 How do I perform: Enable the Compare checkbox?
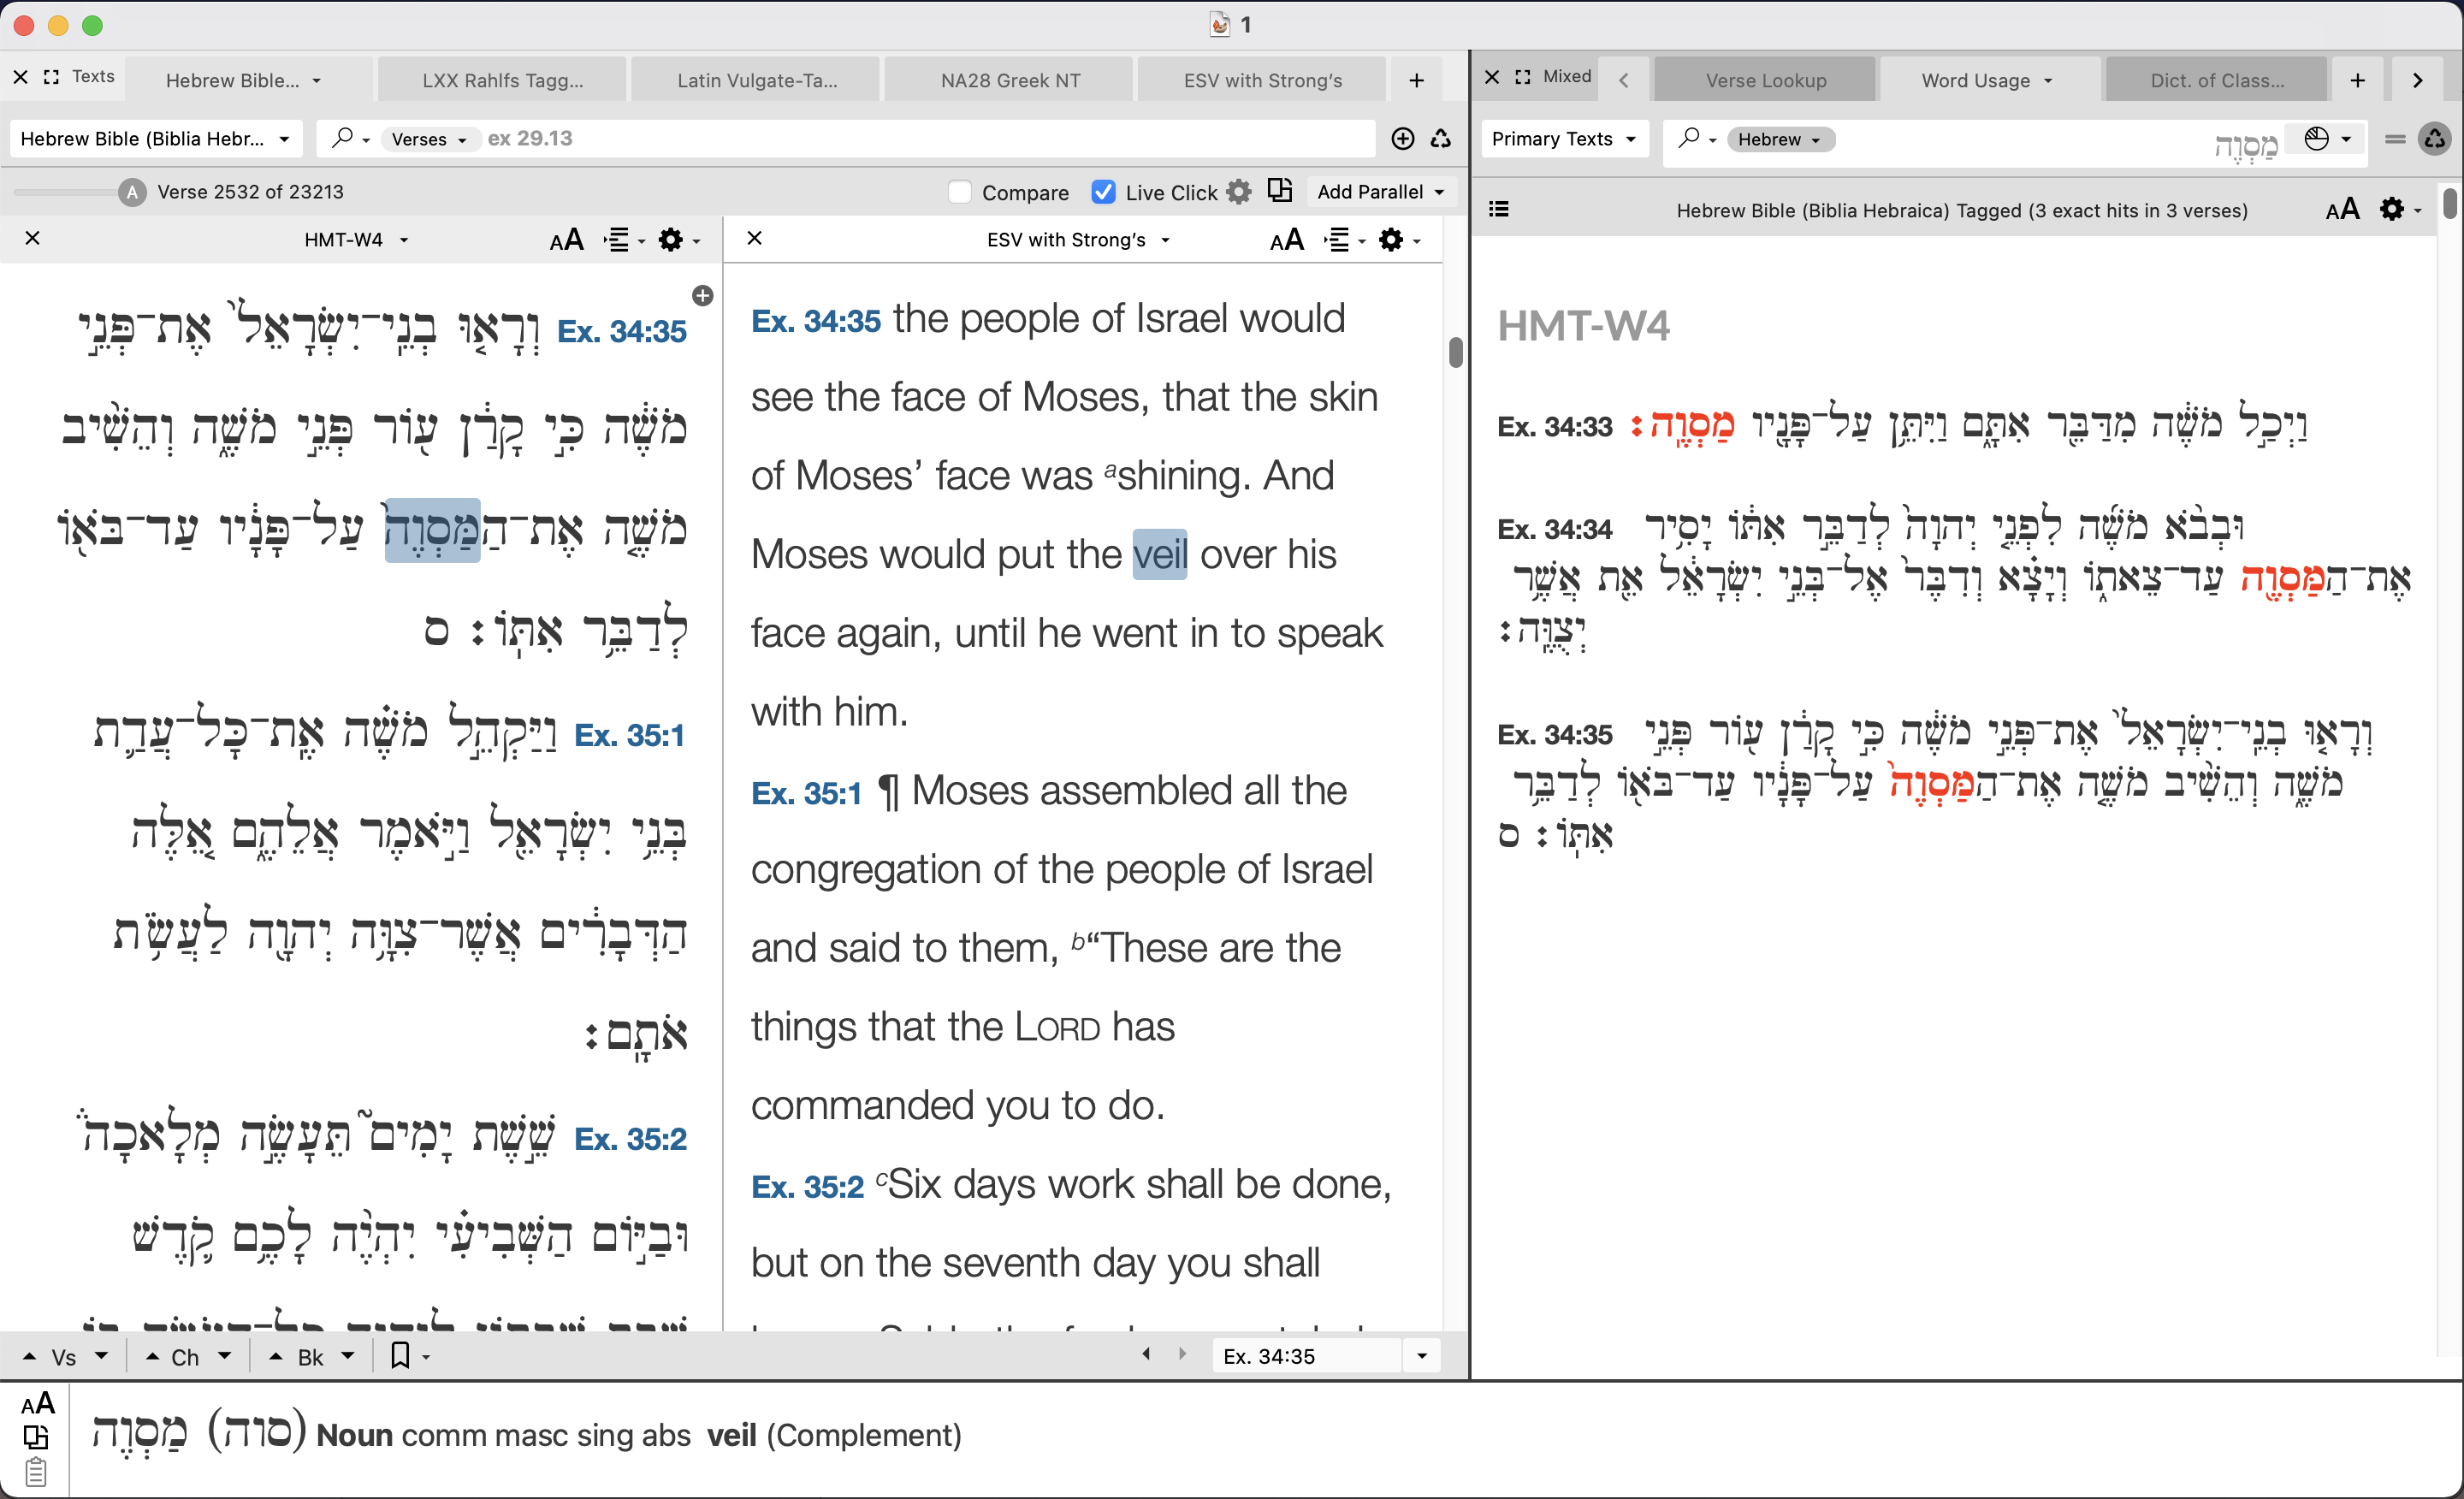point(959,192)
